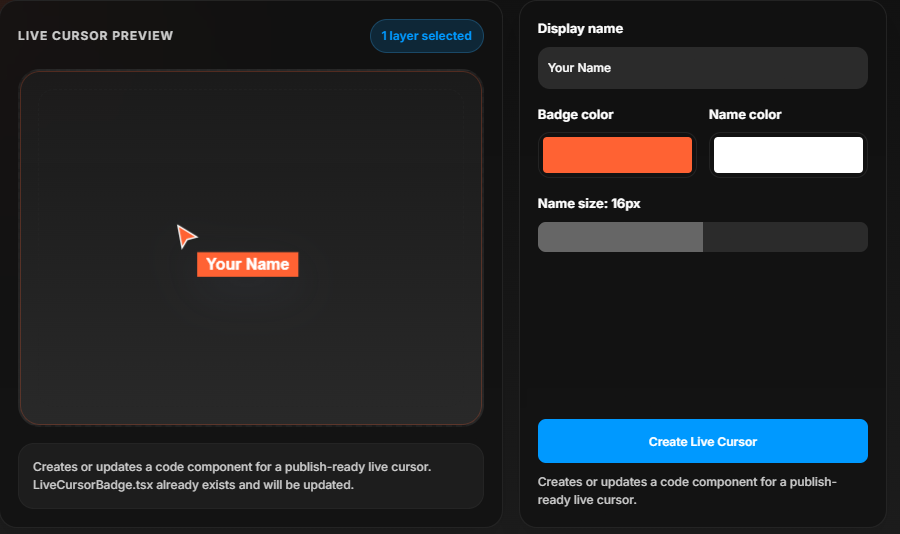Viewport: 900px width, 534px height.
Task: Click the "Your Name" text inside Display name field
Action: coord(579,68)
